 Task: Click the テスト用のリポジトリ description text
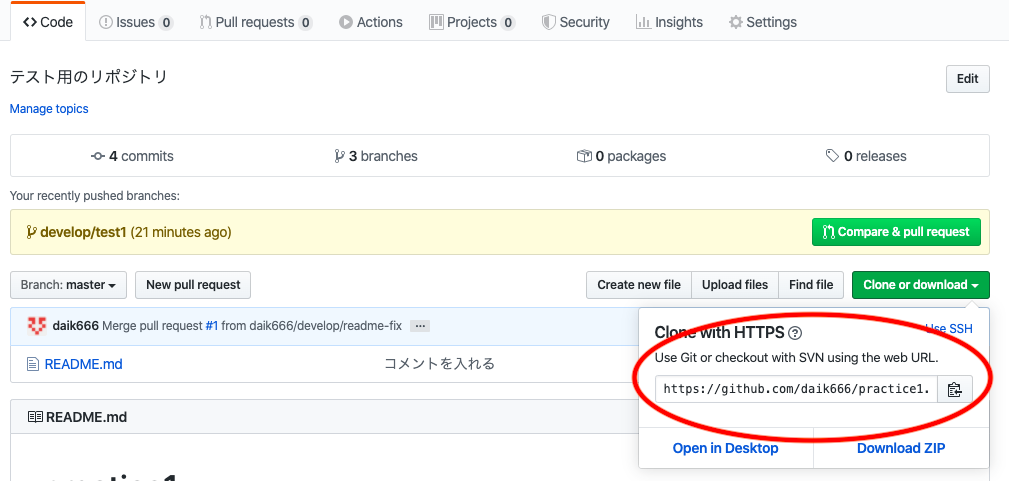89,77
